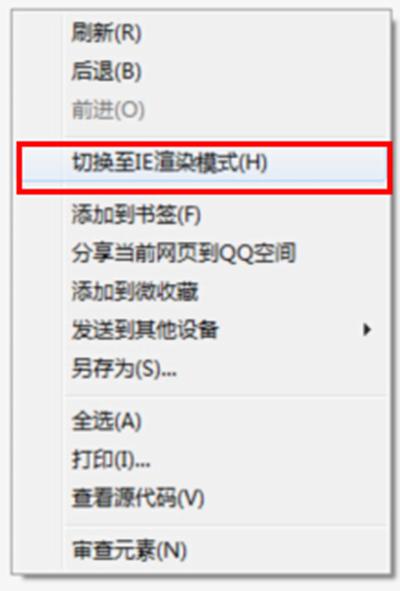The height and width of the screenshot is (591, 400).
Task: Click the blank icon gutter beside 刷新(R)
Action: [x=38, y=32]
